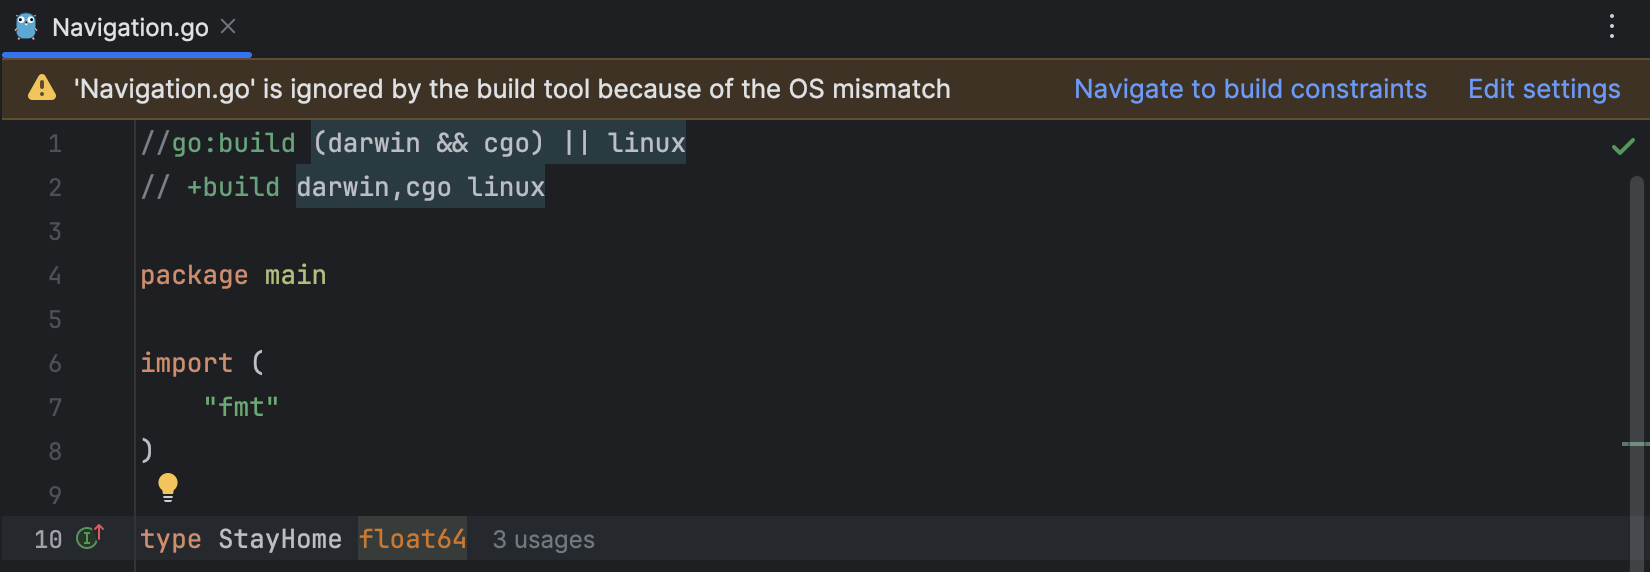Click the gutter implementation icon on line 10
Image resolution: width=1650 pixels, height=572 pixels.
click(90, 538)
